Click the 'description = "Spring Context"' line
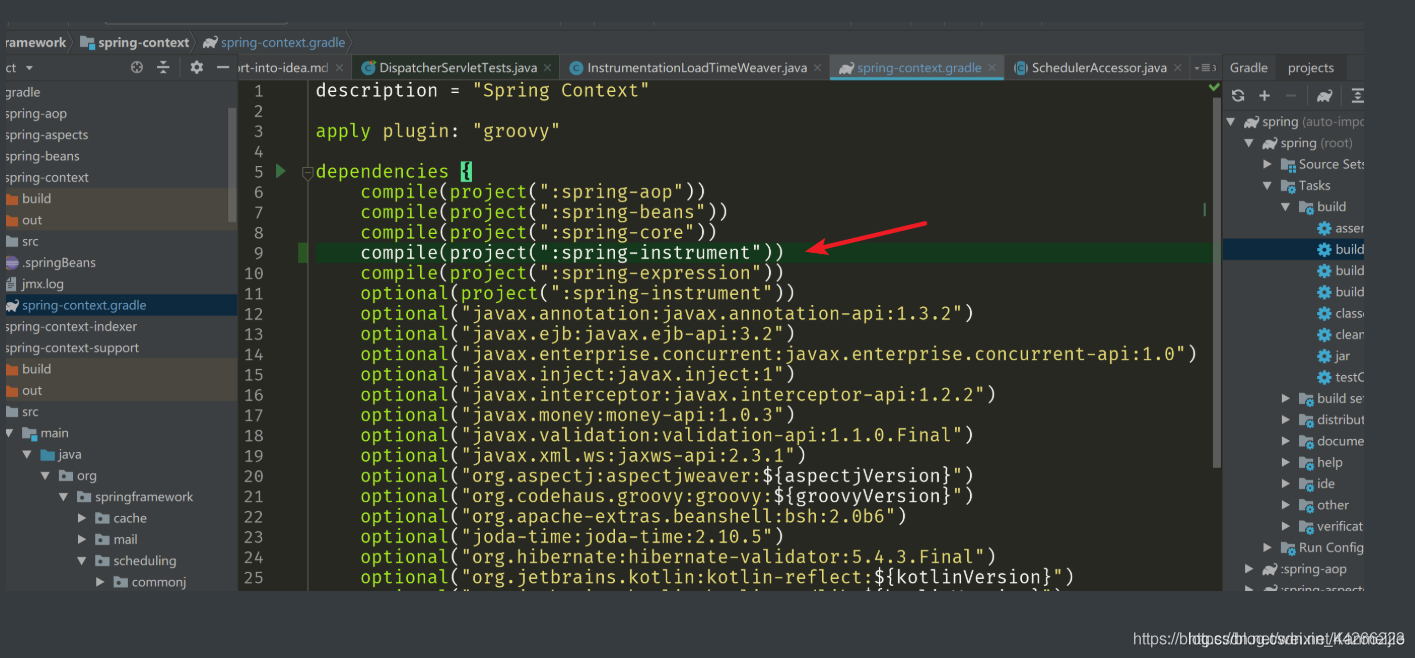 click(482, 90)
